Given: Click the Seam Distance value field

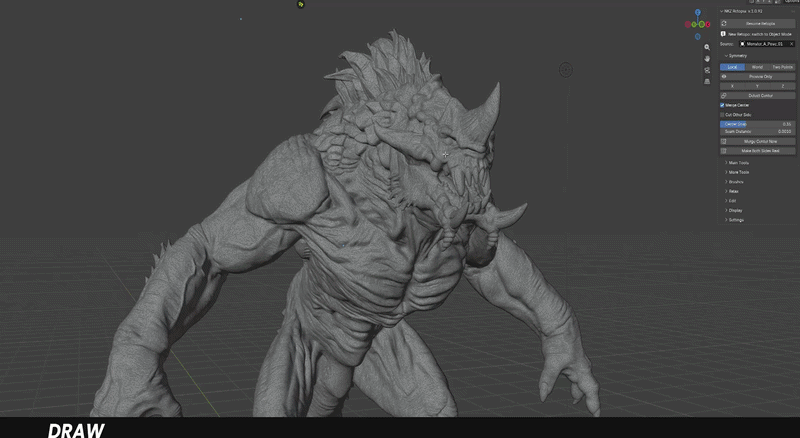Looking at the screenshot, I should coord(757,132).
